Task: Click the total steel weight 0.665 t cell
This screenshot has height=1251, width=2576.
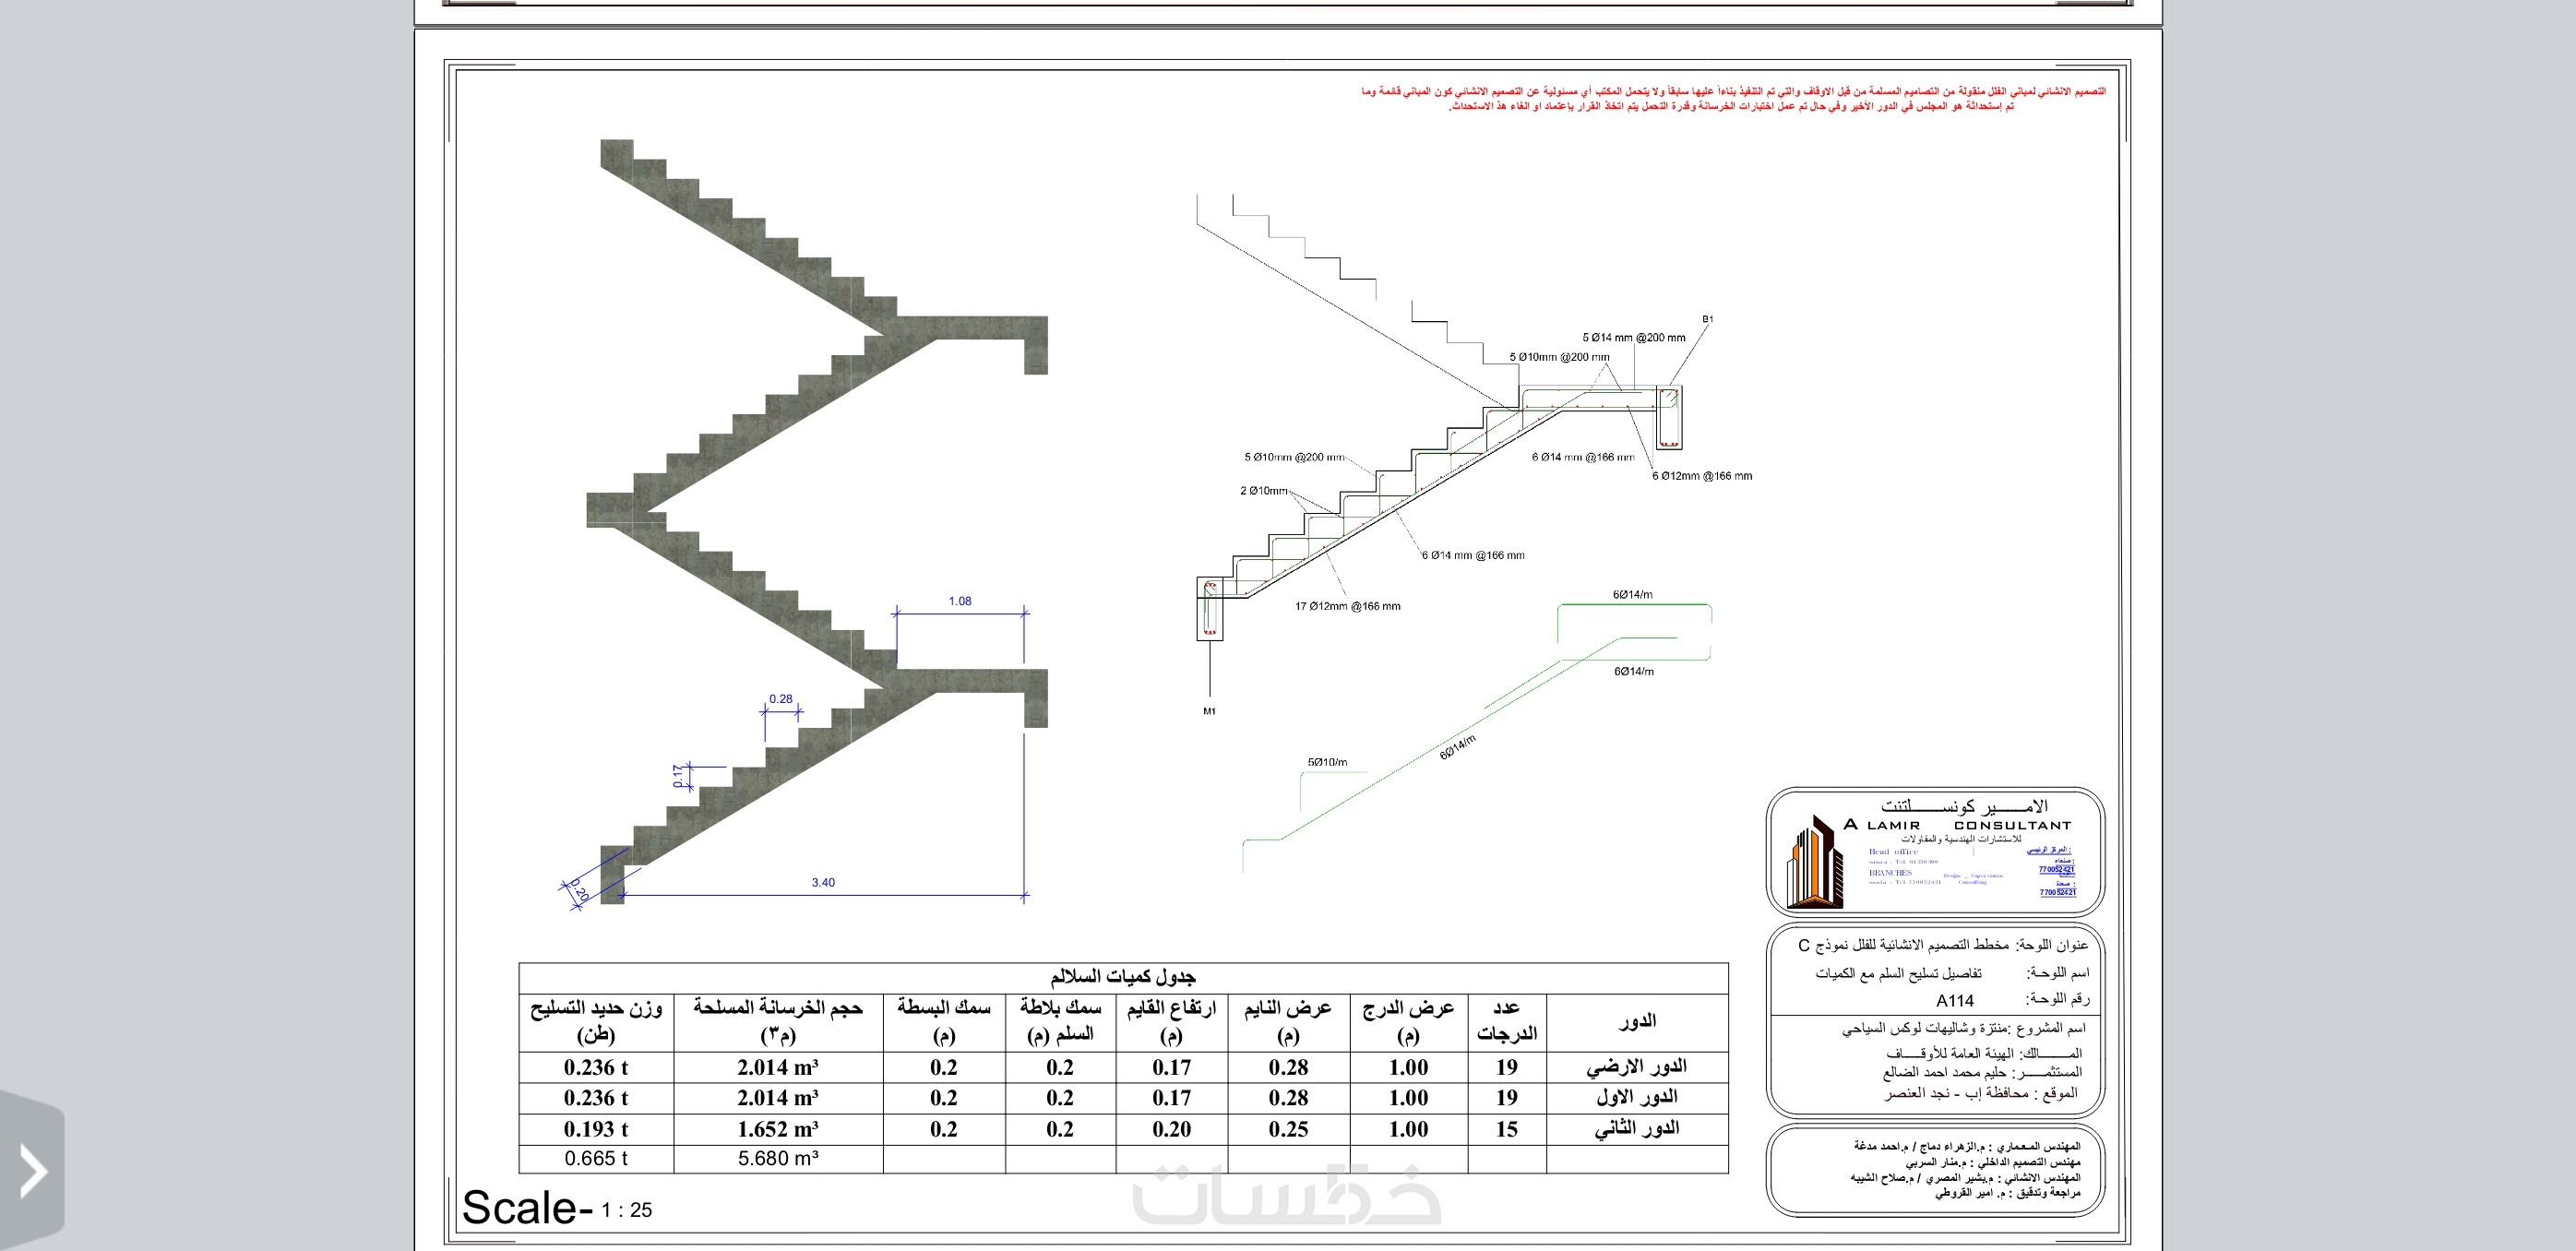Action: pyautogui.click(x=596, y=1158)
